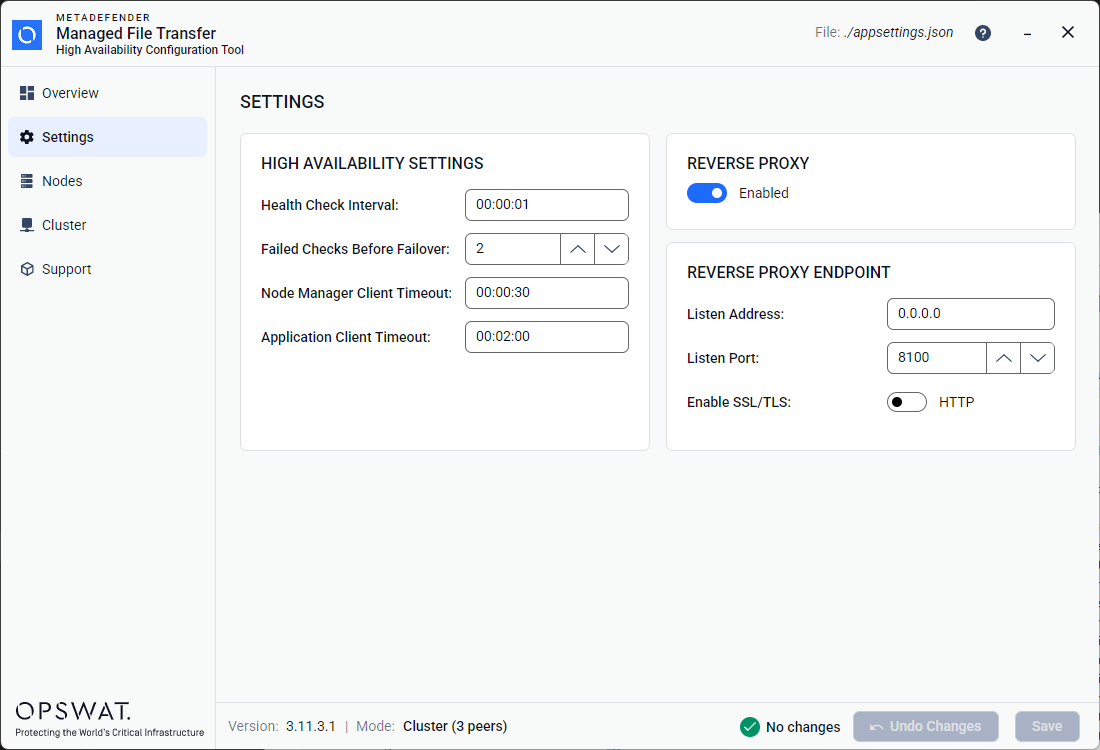The image size is (1100, 750).
Task: Click the No changes status text
Action: point(803,727)
